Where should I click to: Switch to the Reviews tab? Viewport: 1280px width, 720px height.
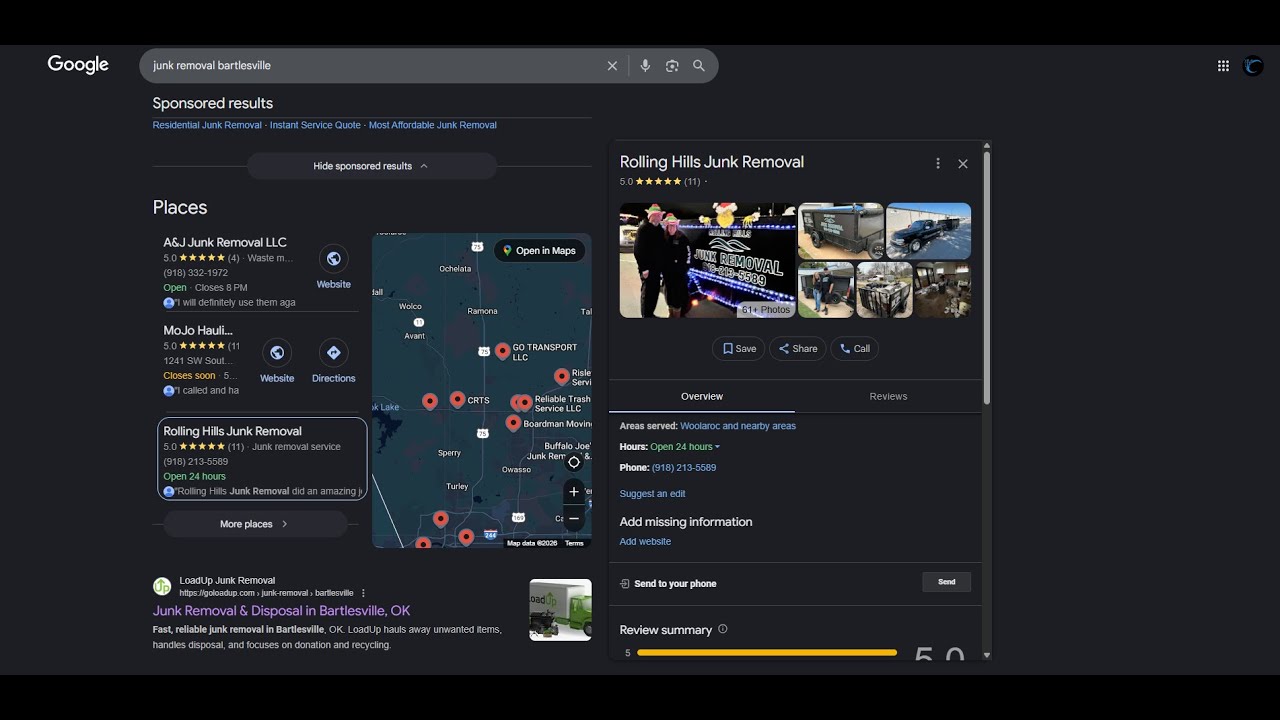pos(888,397)
